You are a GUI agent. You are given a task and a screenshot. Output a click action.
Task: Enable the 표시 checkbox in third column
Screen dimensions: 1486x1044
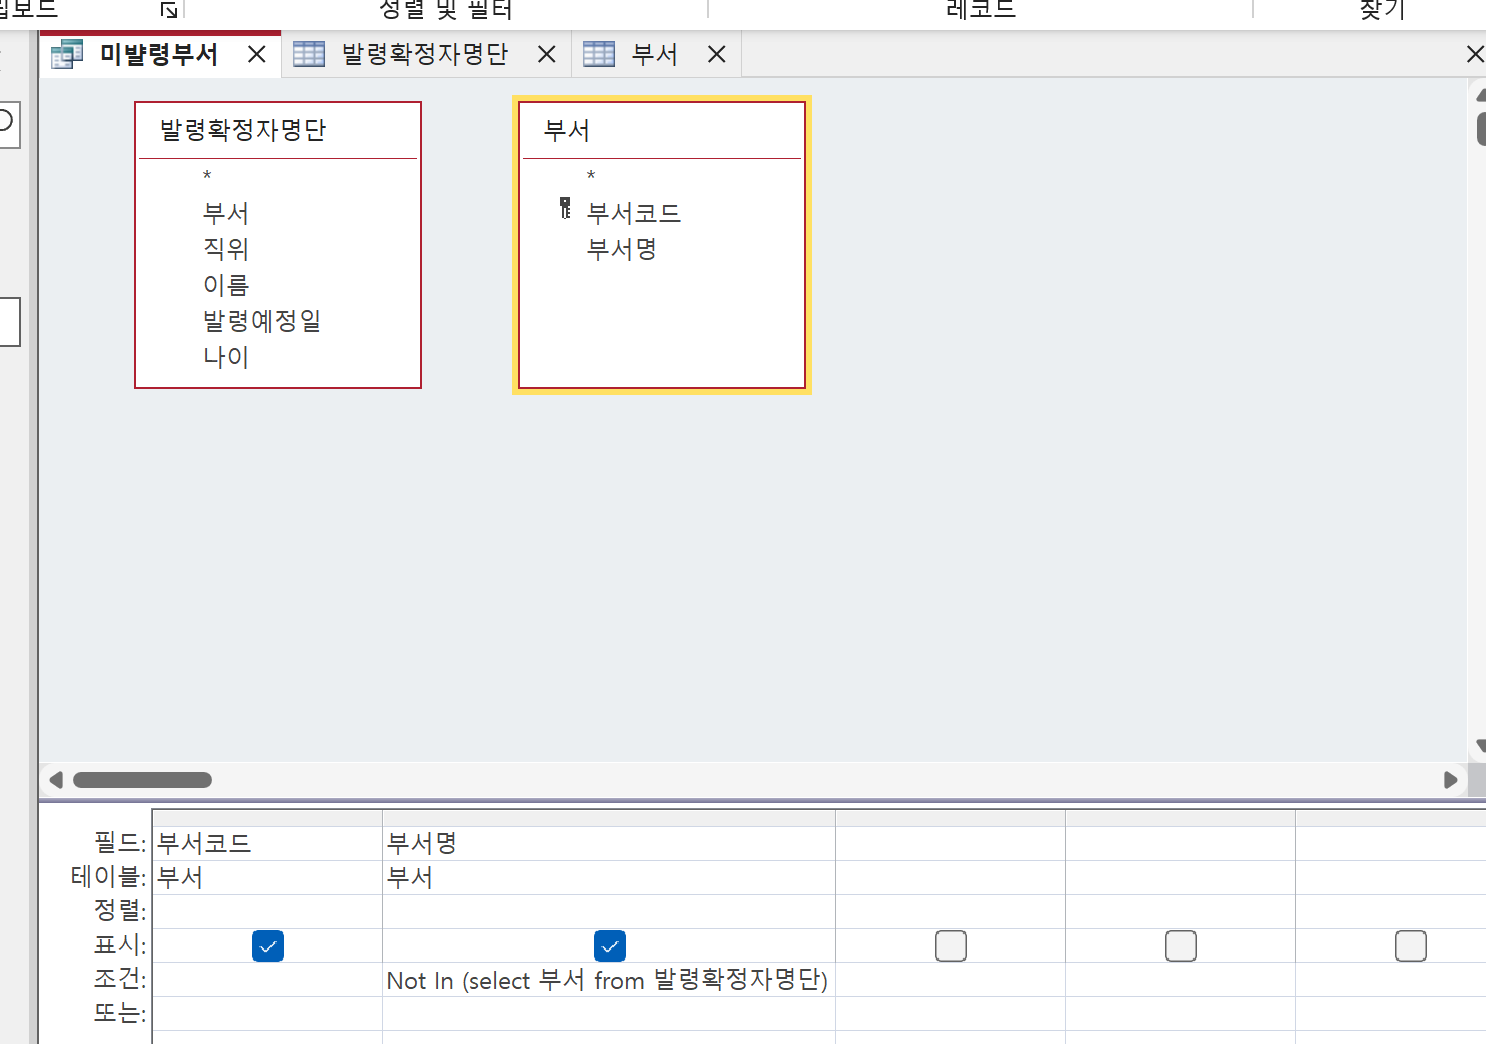pos(951,946)
